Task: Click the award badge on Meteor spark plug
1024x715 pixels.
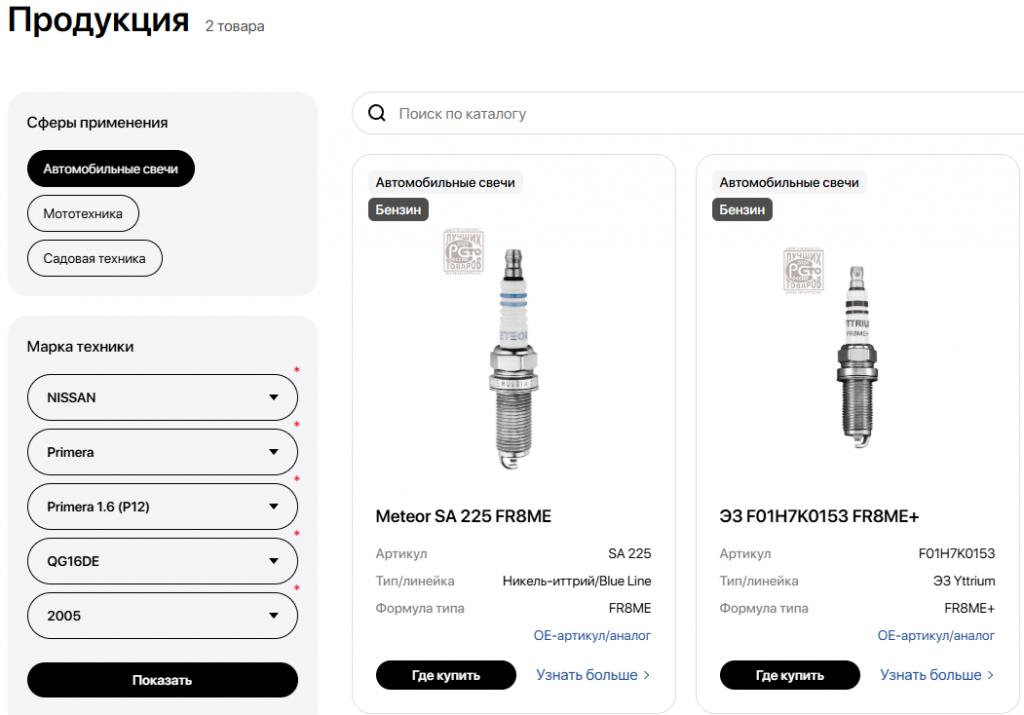Action: [463, 251]
